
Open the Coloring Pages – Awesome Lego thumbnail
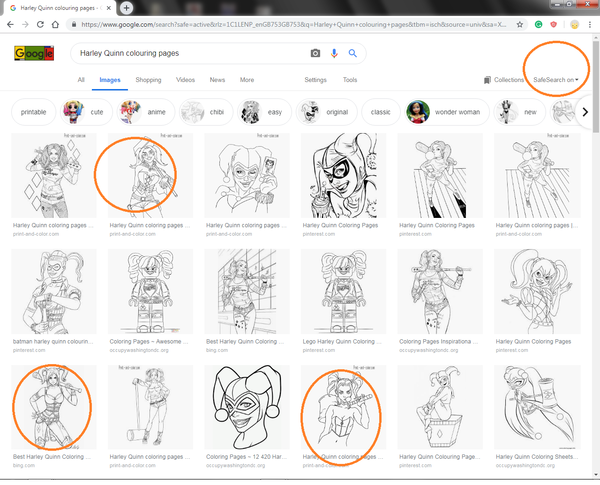click(x=150, y=291)
